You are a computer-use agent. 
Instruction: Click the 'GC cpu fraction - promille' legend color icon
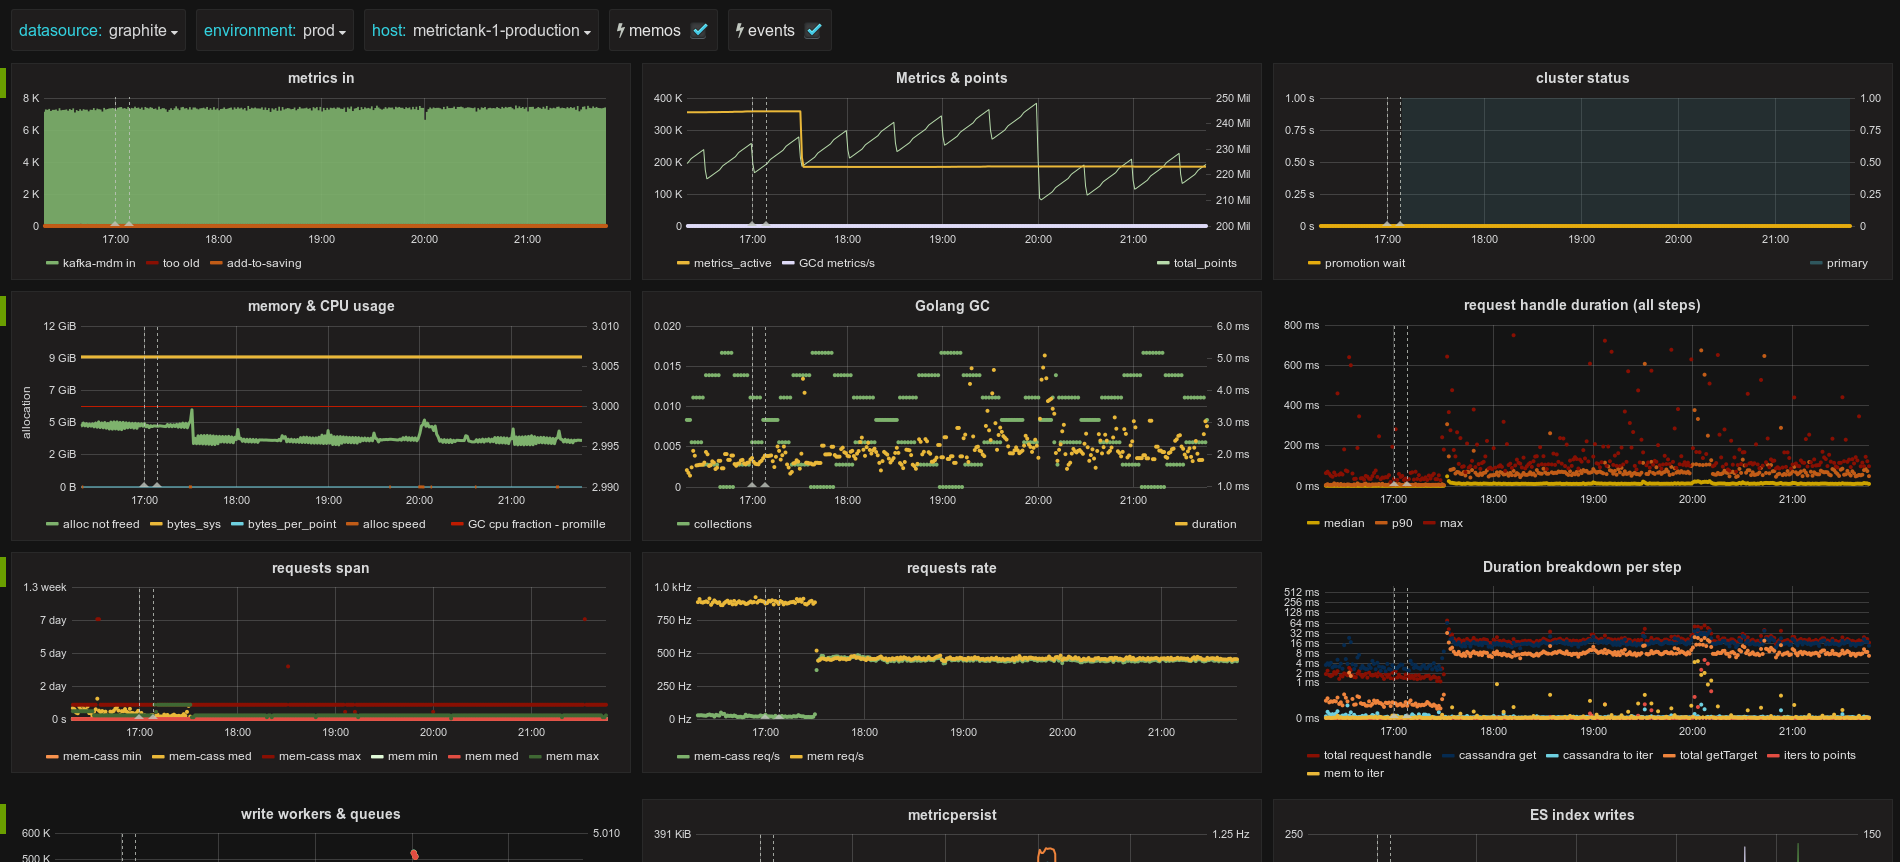coord(457,524)
